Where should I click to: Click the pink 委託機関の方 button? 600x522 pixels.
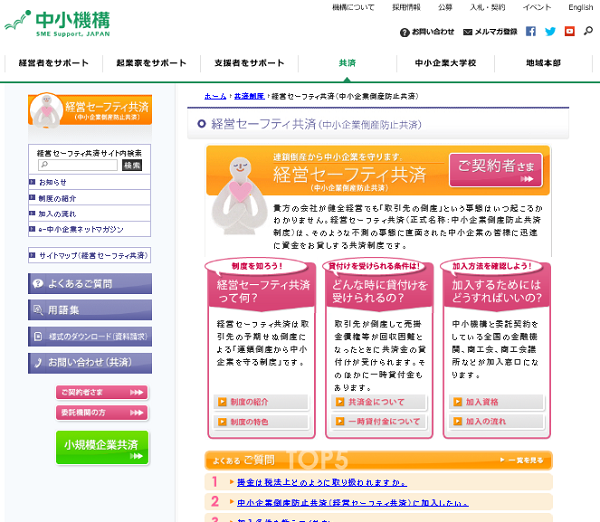[x=102, y=413]
